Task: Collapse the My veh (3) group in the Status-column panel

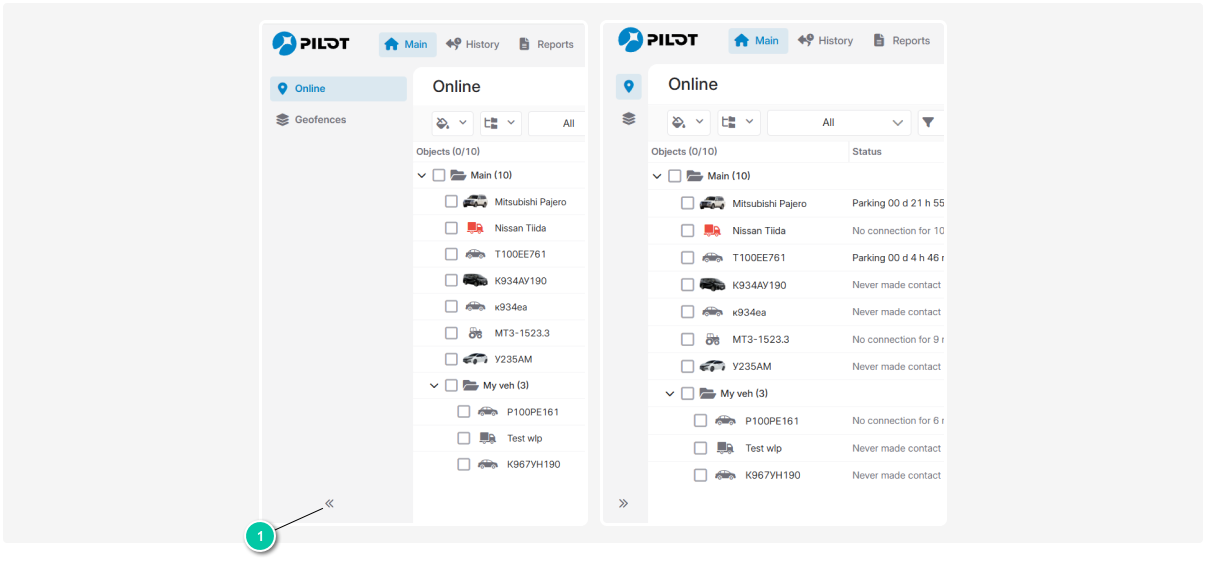Action: coord(670,394)
